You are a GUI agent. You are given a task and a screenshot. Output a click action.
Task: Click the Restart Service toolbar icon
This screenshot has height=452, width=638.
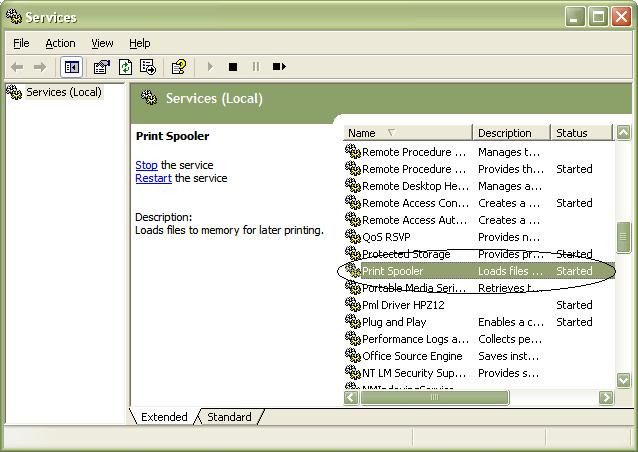279,66
